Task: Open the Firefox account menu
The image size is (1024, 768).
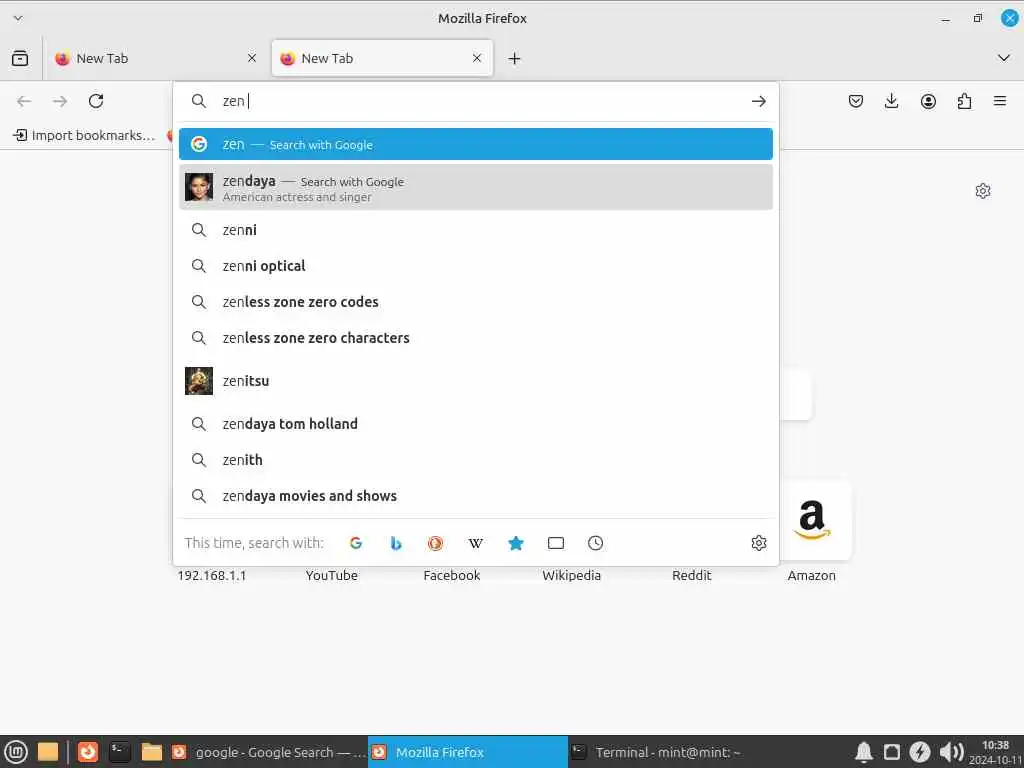Action: pyautogui.click(x=928, y=101)
